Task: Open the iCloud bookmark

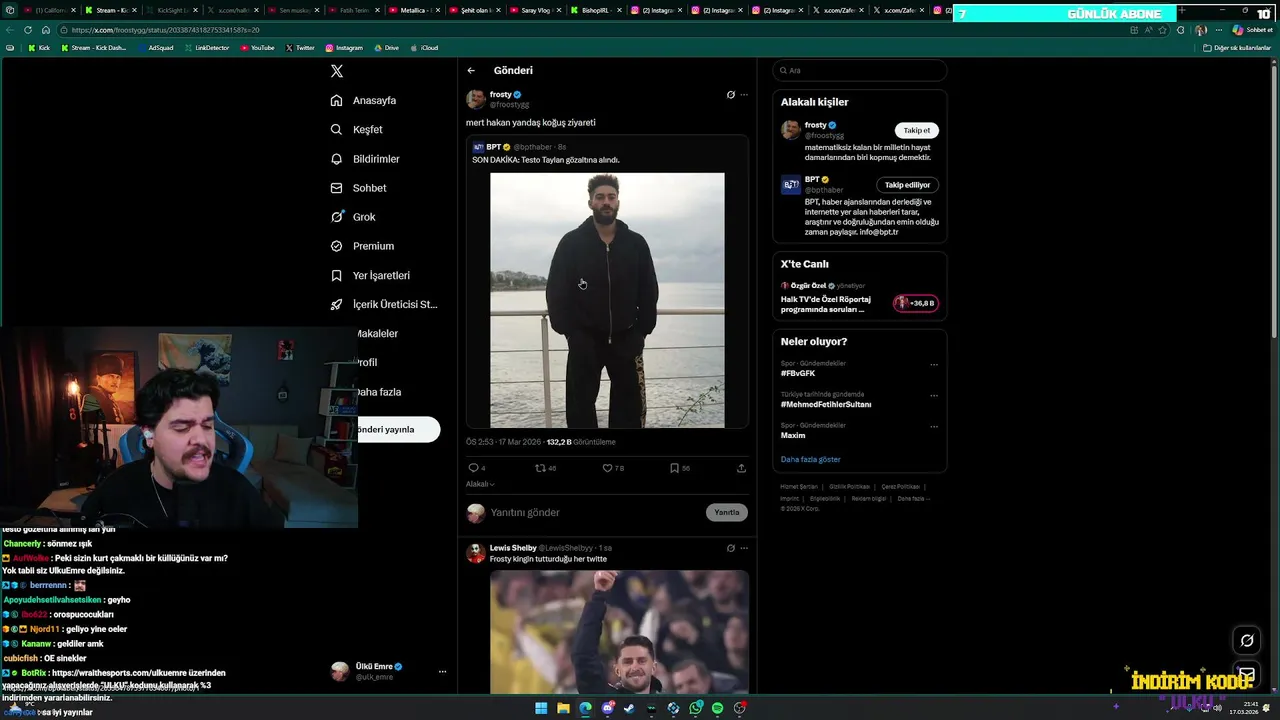Action: coord(424,48)
